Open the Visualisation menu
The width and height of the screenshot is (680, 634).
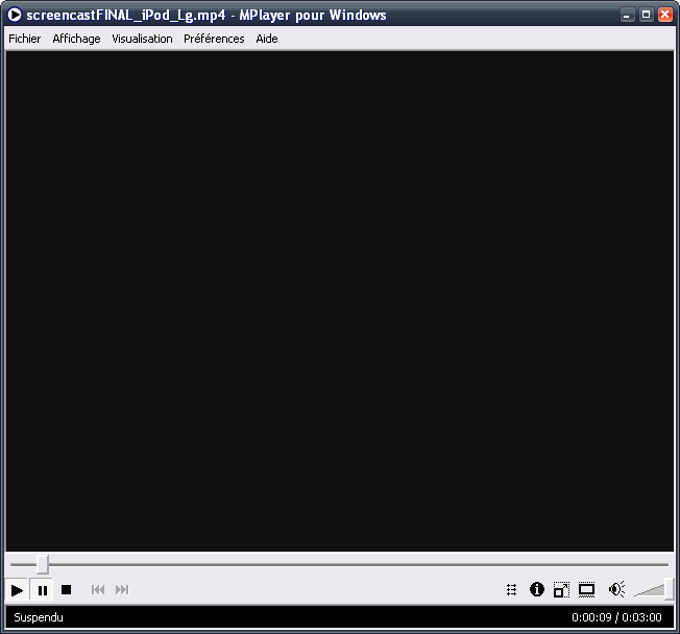[142, 39]
